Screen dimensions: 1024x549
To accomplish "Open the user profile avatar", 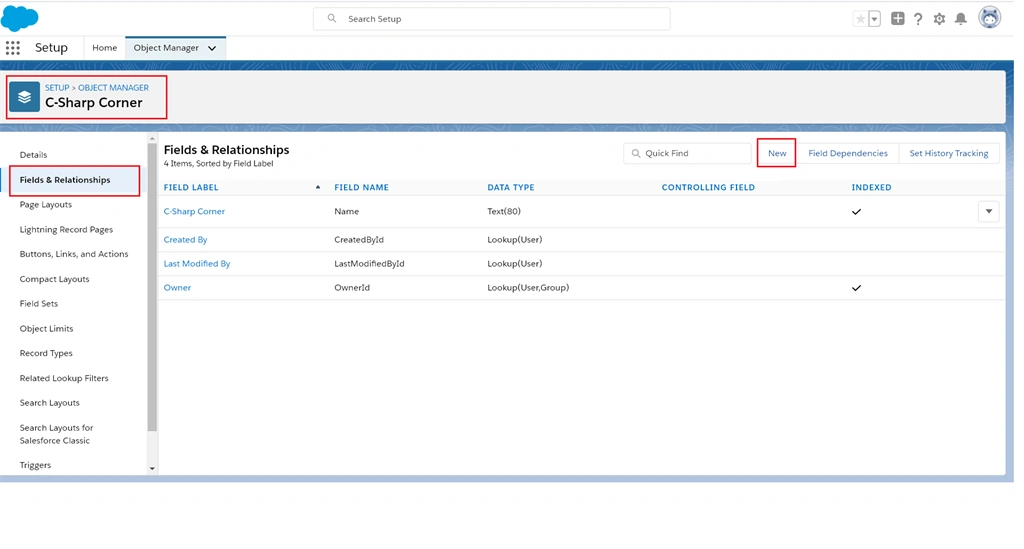I will click(989, 18).
